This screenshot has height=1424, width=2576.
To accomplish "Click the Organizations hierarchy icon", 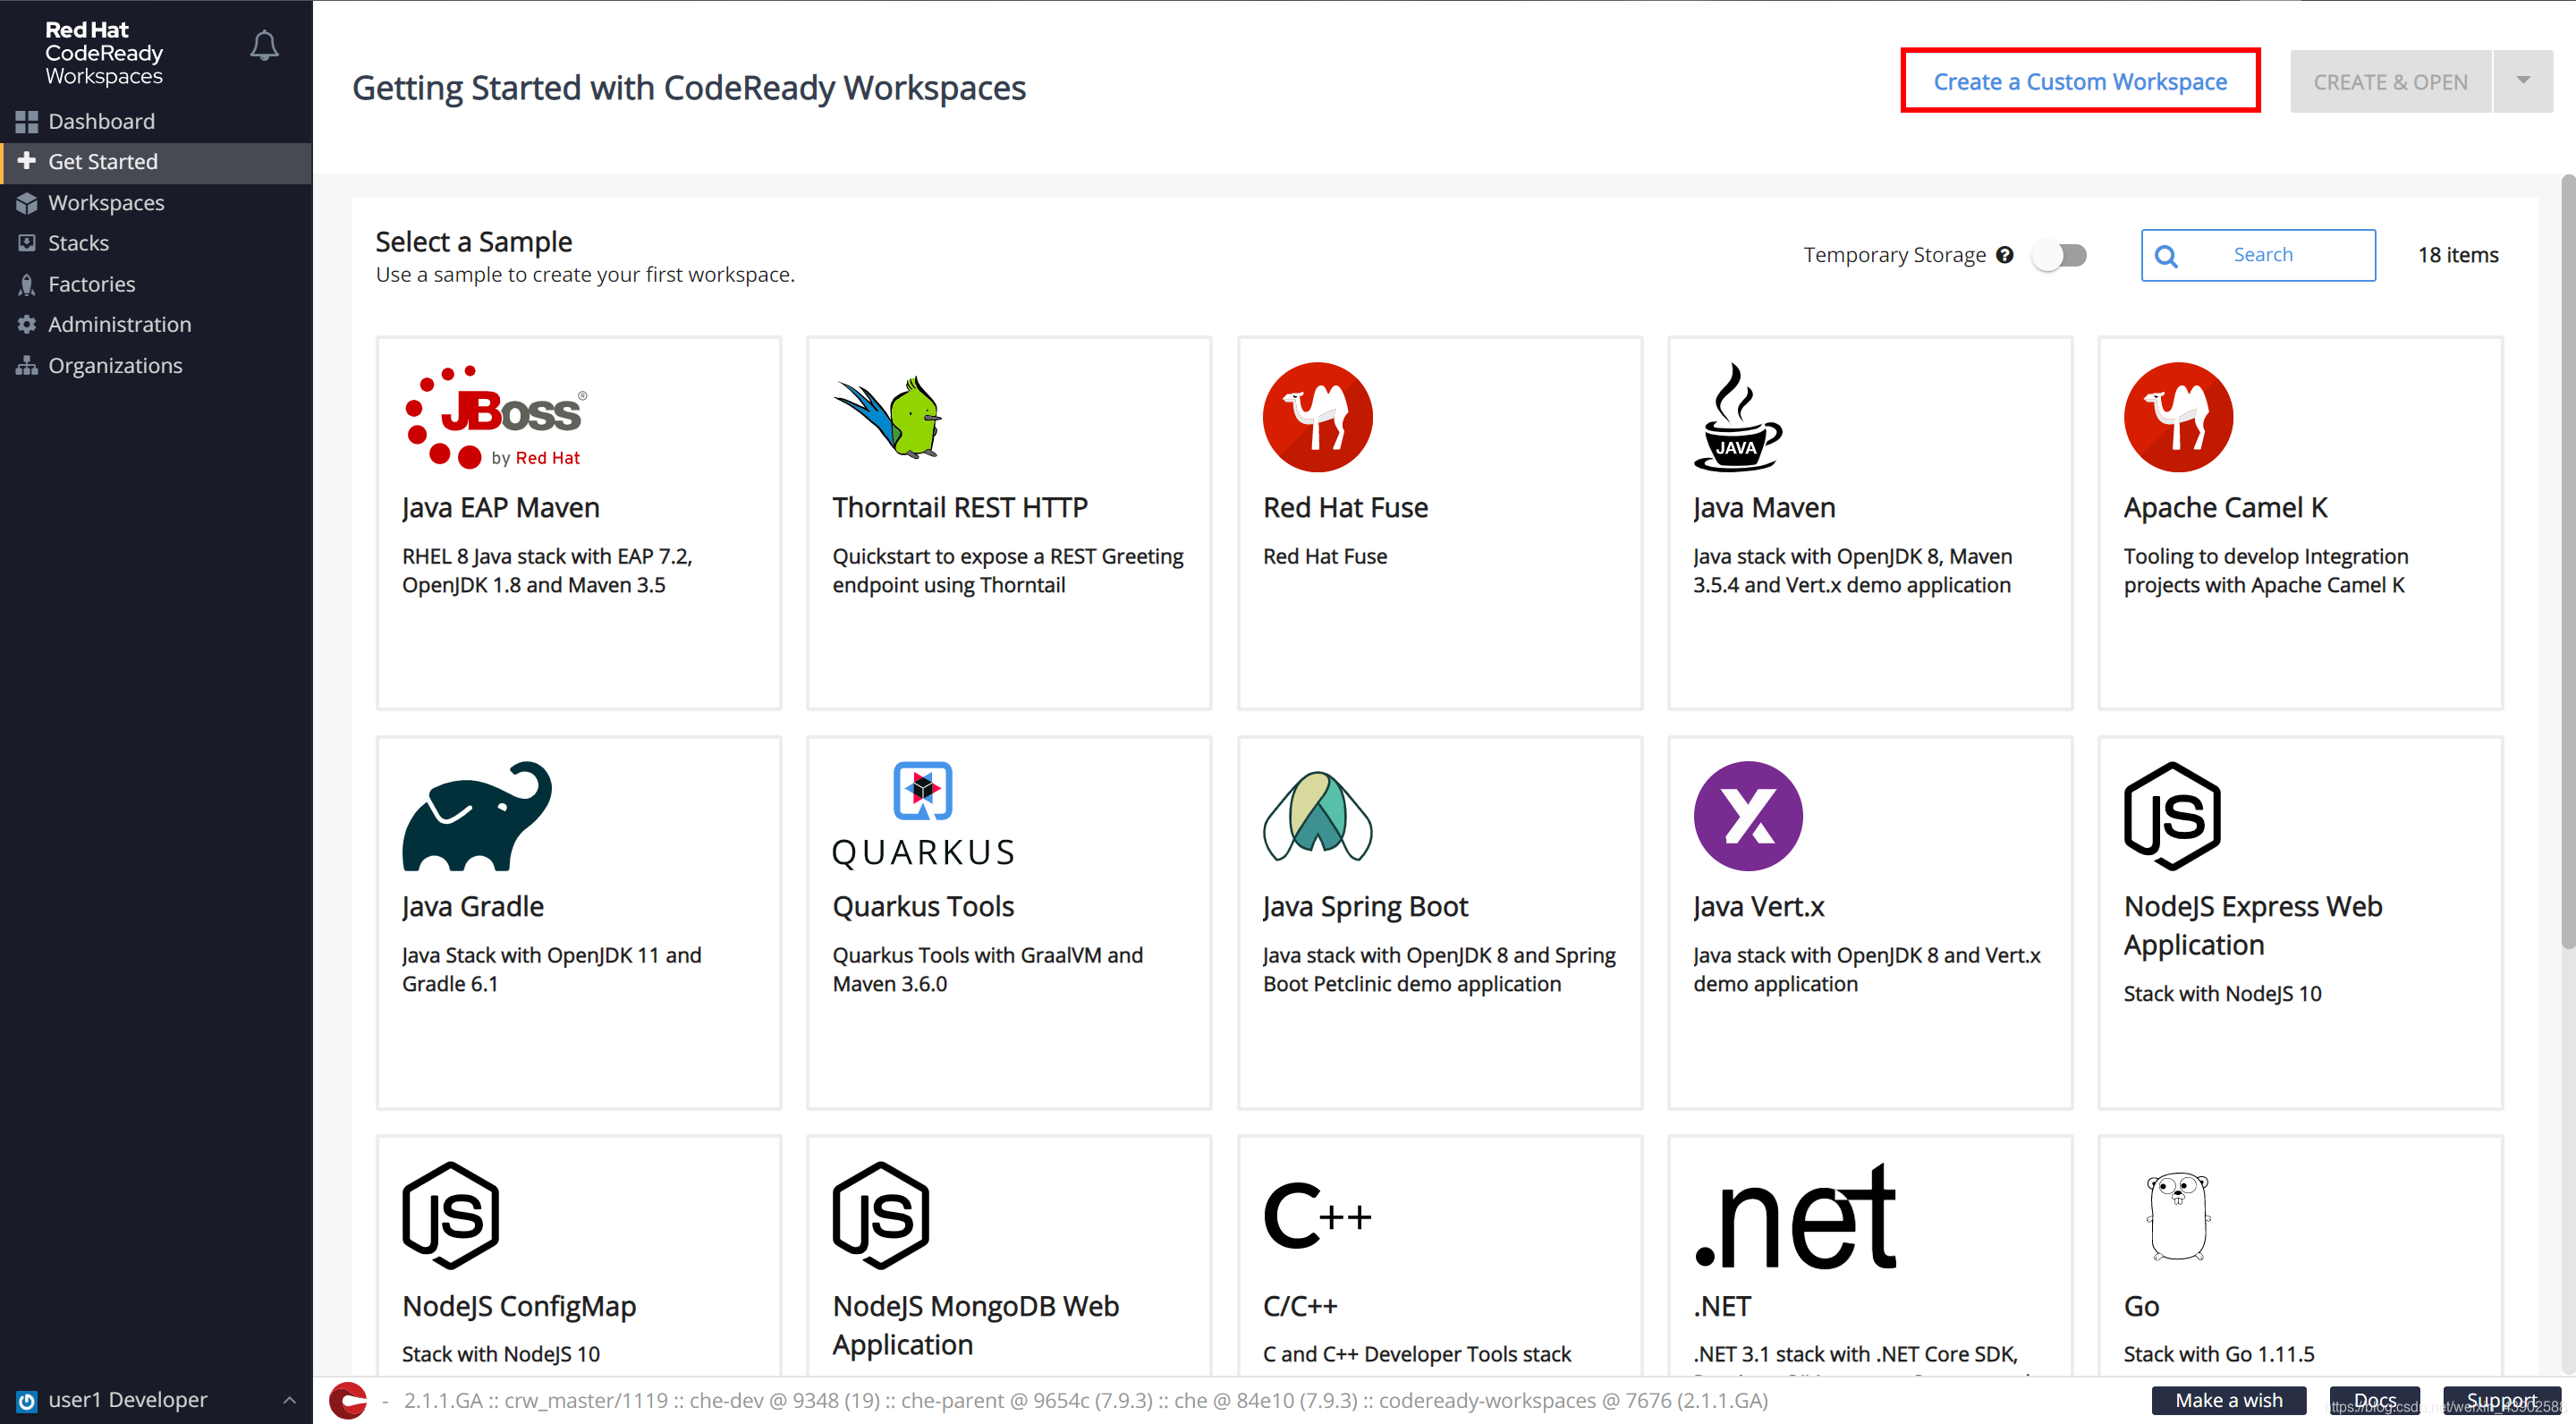I will [x=27, y=365].
